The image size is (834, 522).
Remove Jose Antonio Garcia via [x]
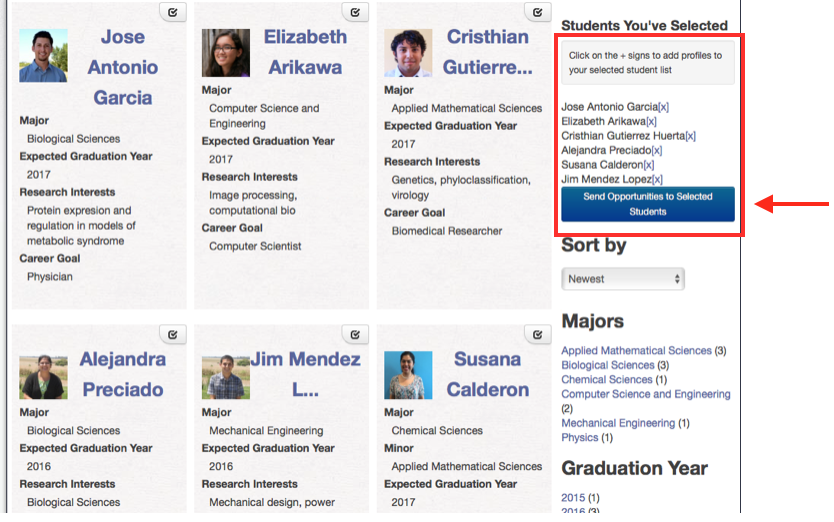[664, 106]
